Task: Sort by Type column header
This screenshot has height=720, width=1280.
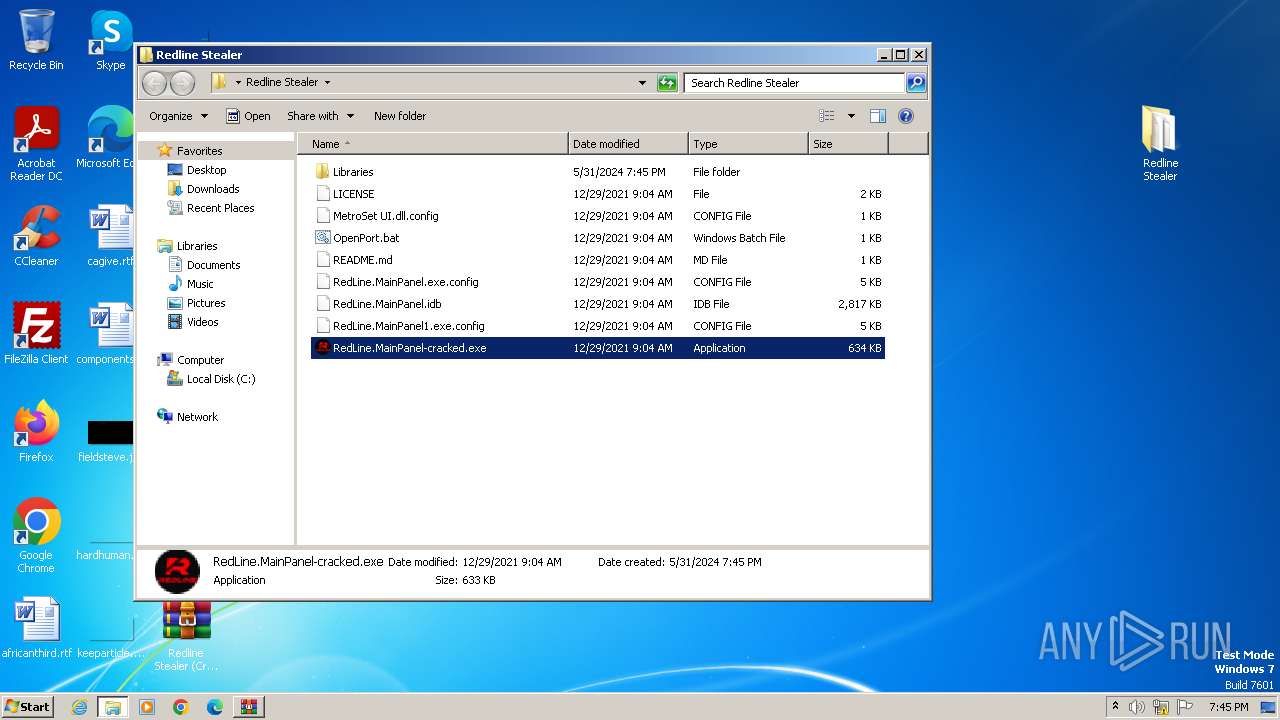Action: tap(748, 144)
